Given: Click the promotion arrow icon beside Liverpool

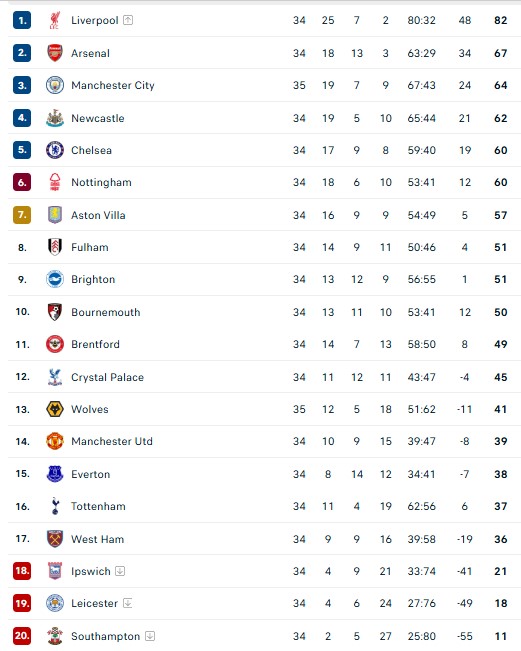Looking at the screenshot, I should point(128,20).
